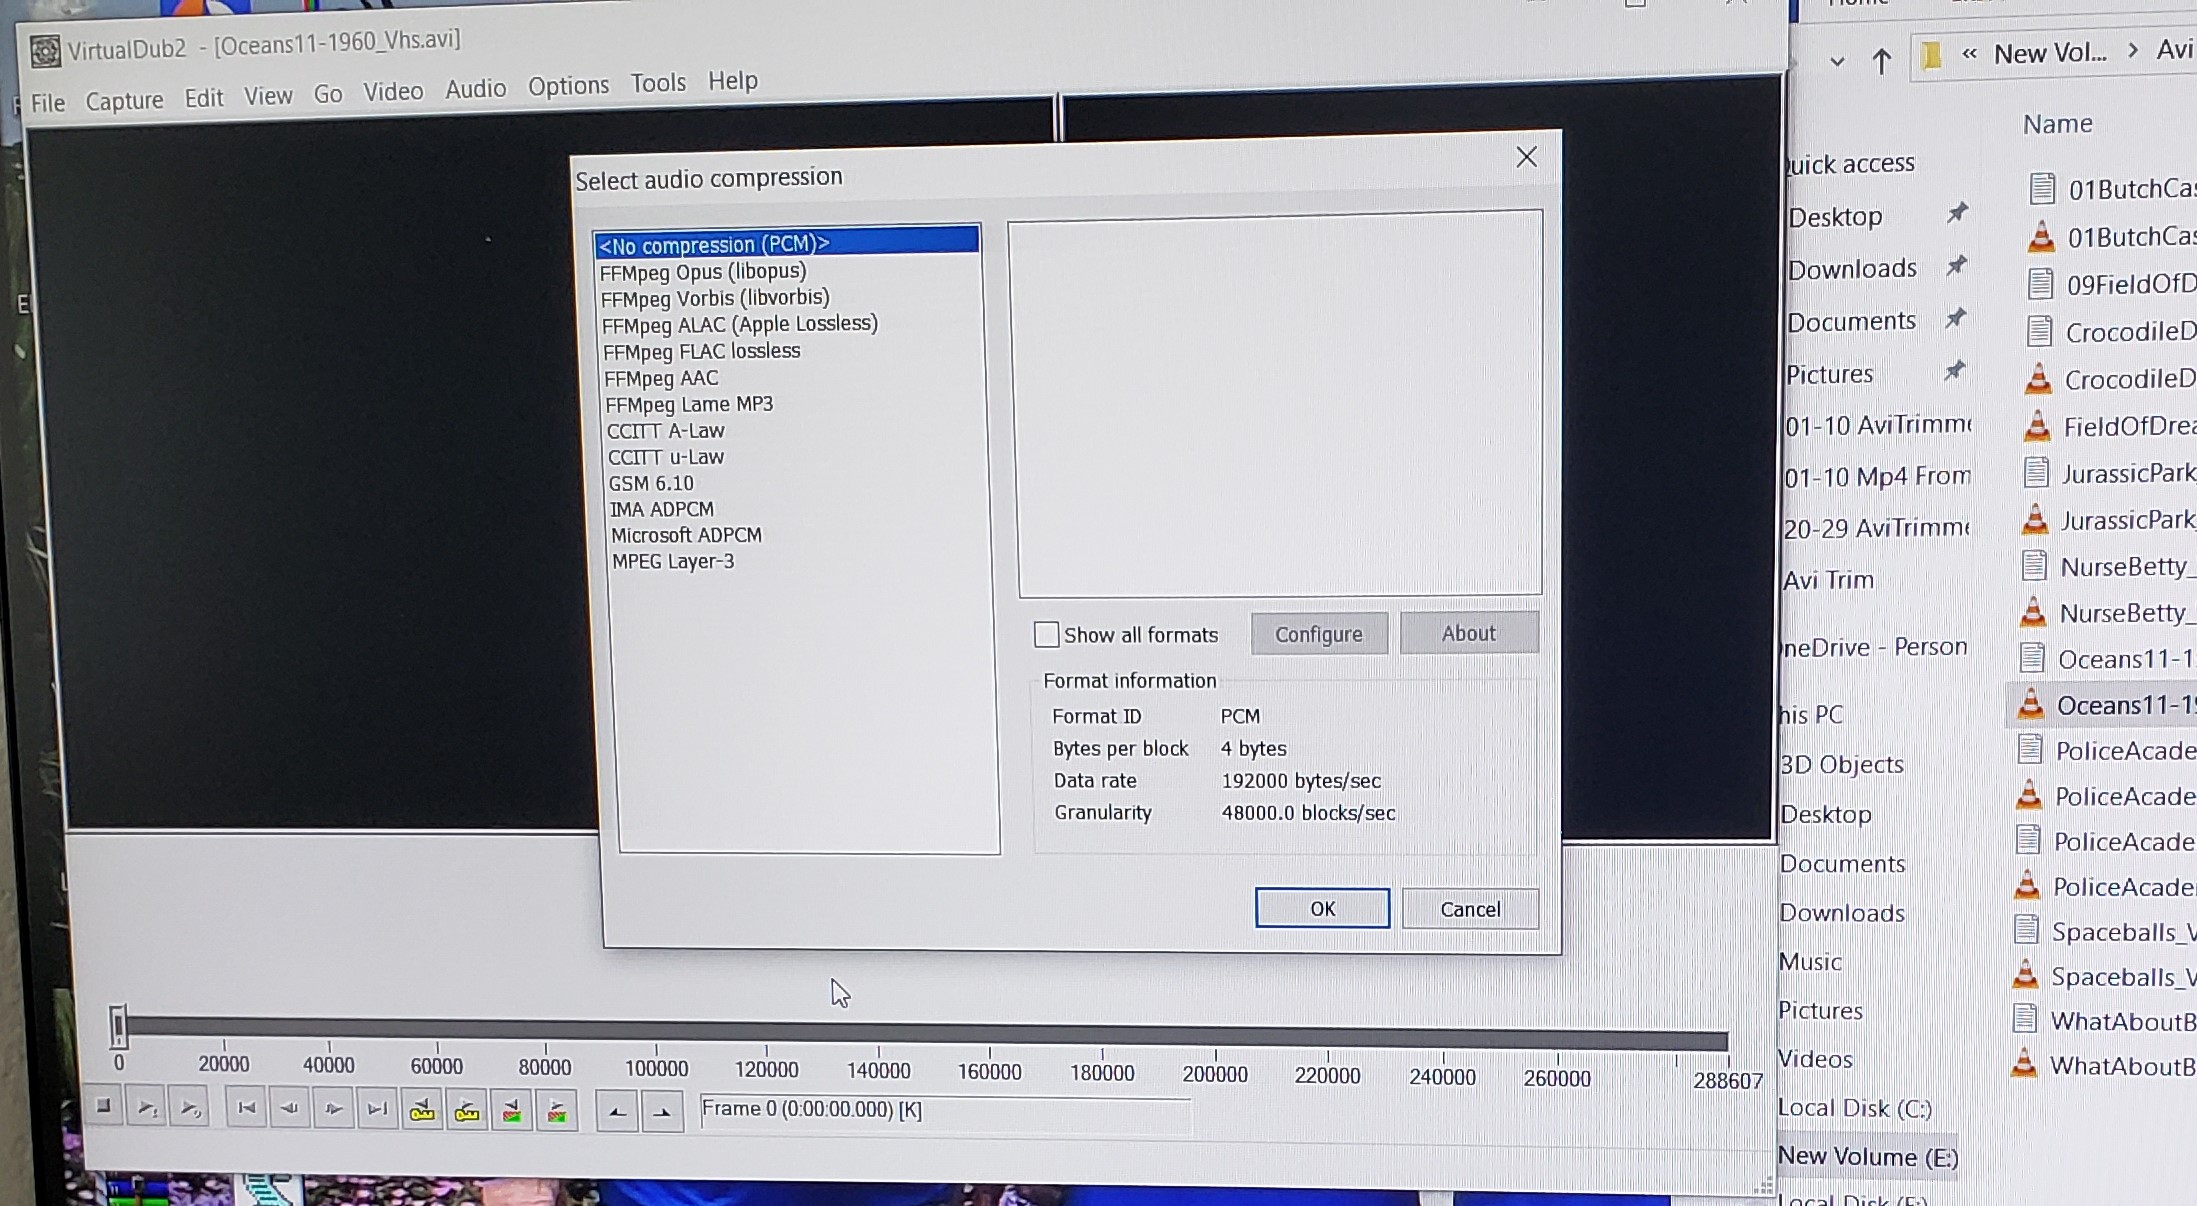2197x1206 pixels.
Task: Click the About button
Action: pyautogui.click(x=1469, y=633)
